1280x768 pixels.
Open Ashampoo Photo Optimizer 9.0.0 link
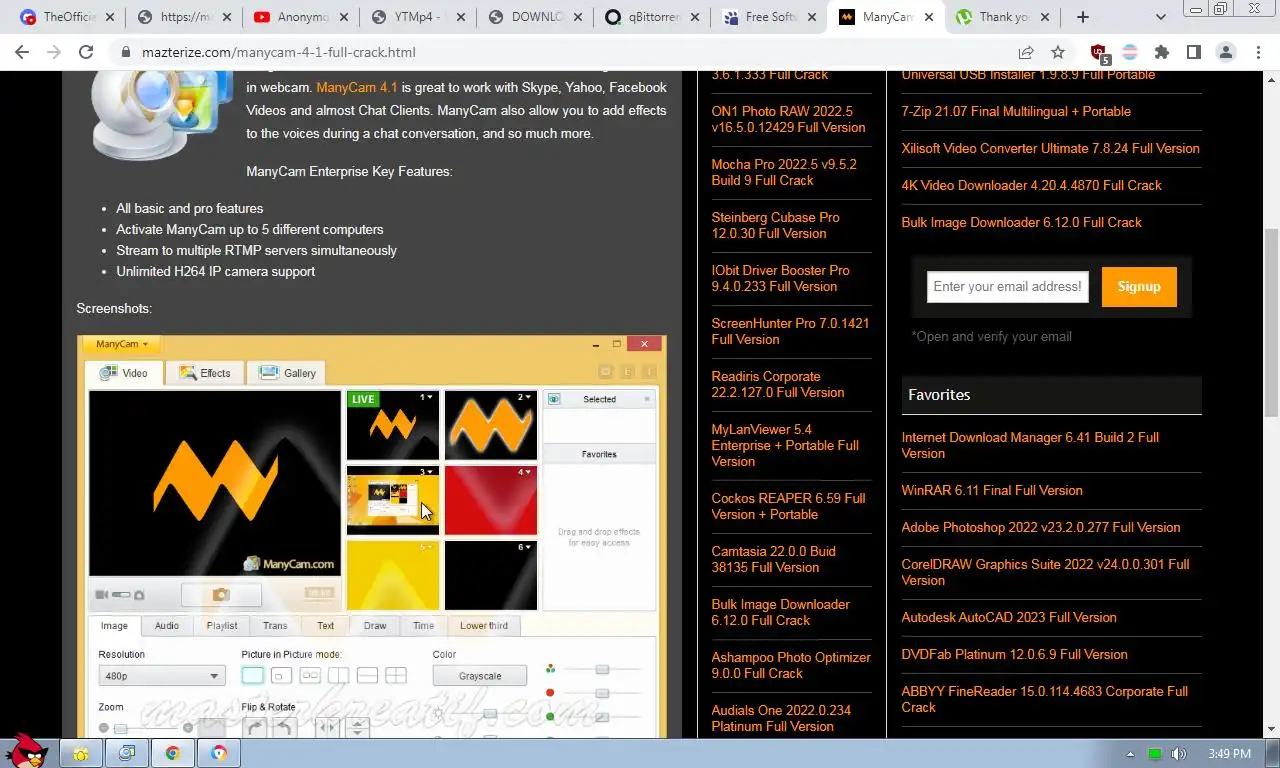click(x=791, y=665)
